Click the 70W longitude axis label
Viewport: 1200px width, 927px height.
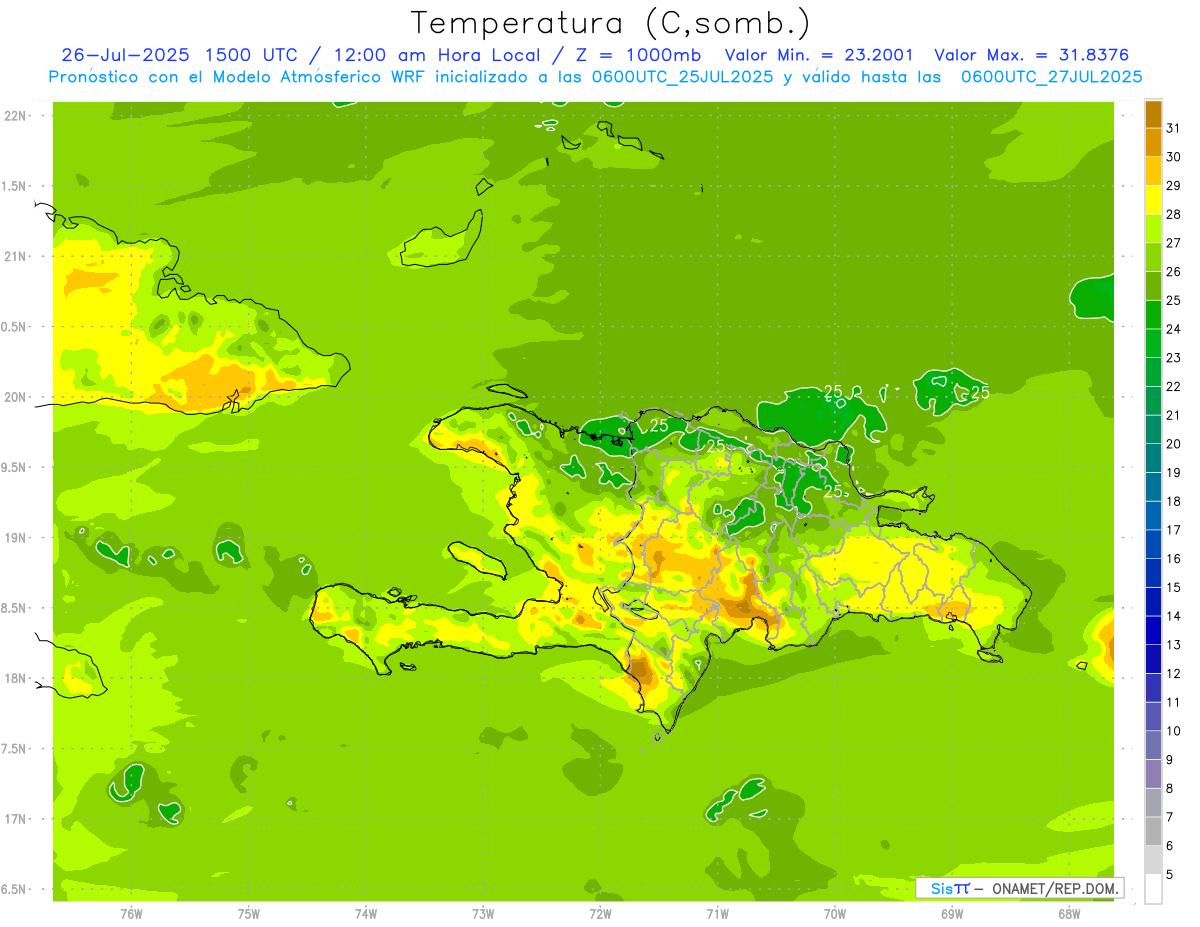tap(835, 914)
